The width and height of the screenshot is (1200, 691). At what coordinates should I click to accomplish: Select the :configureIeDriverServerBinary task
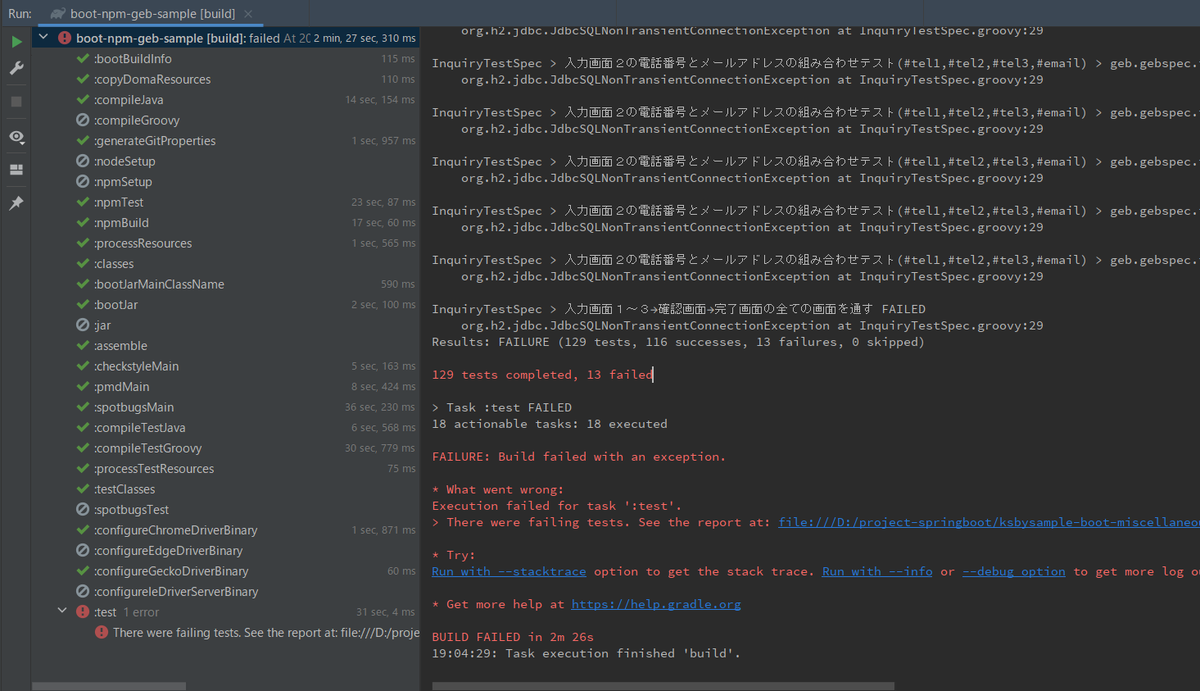tap(225, 592)
